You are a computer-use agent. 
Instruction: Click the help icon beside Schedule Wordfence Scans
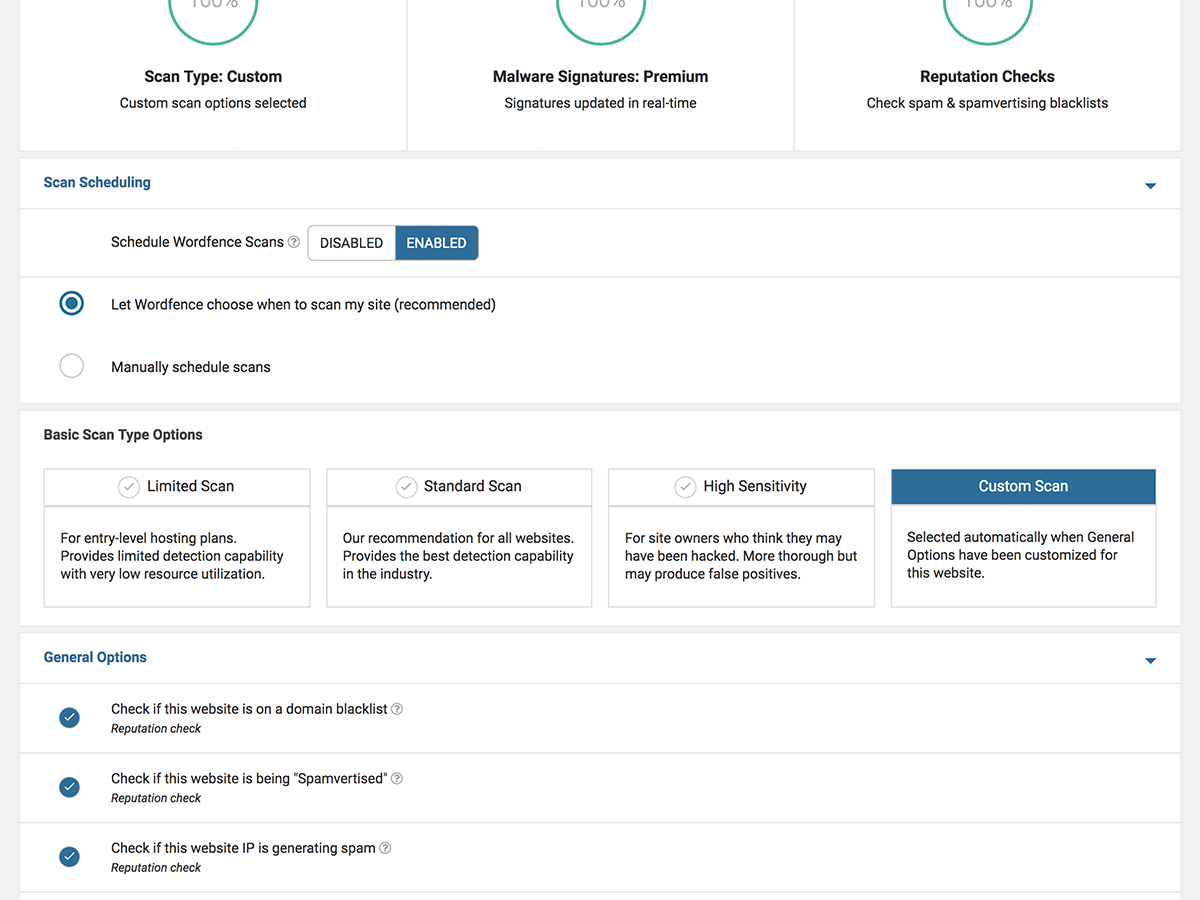(x=293, y=241)
